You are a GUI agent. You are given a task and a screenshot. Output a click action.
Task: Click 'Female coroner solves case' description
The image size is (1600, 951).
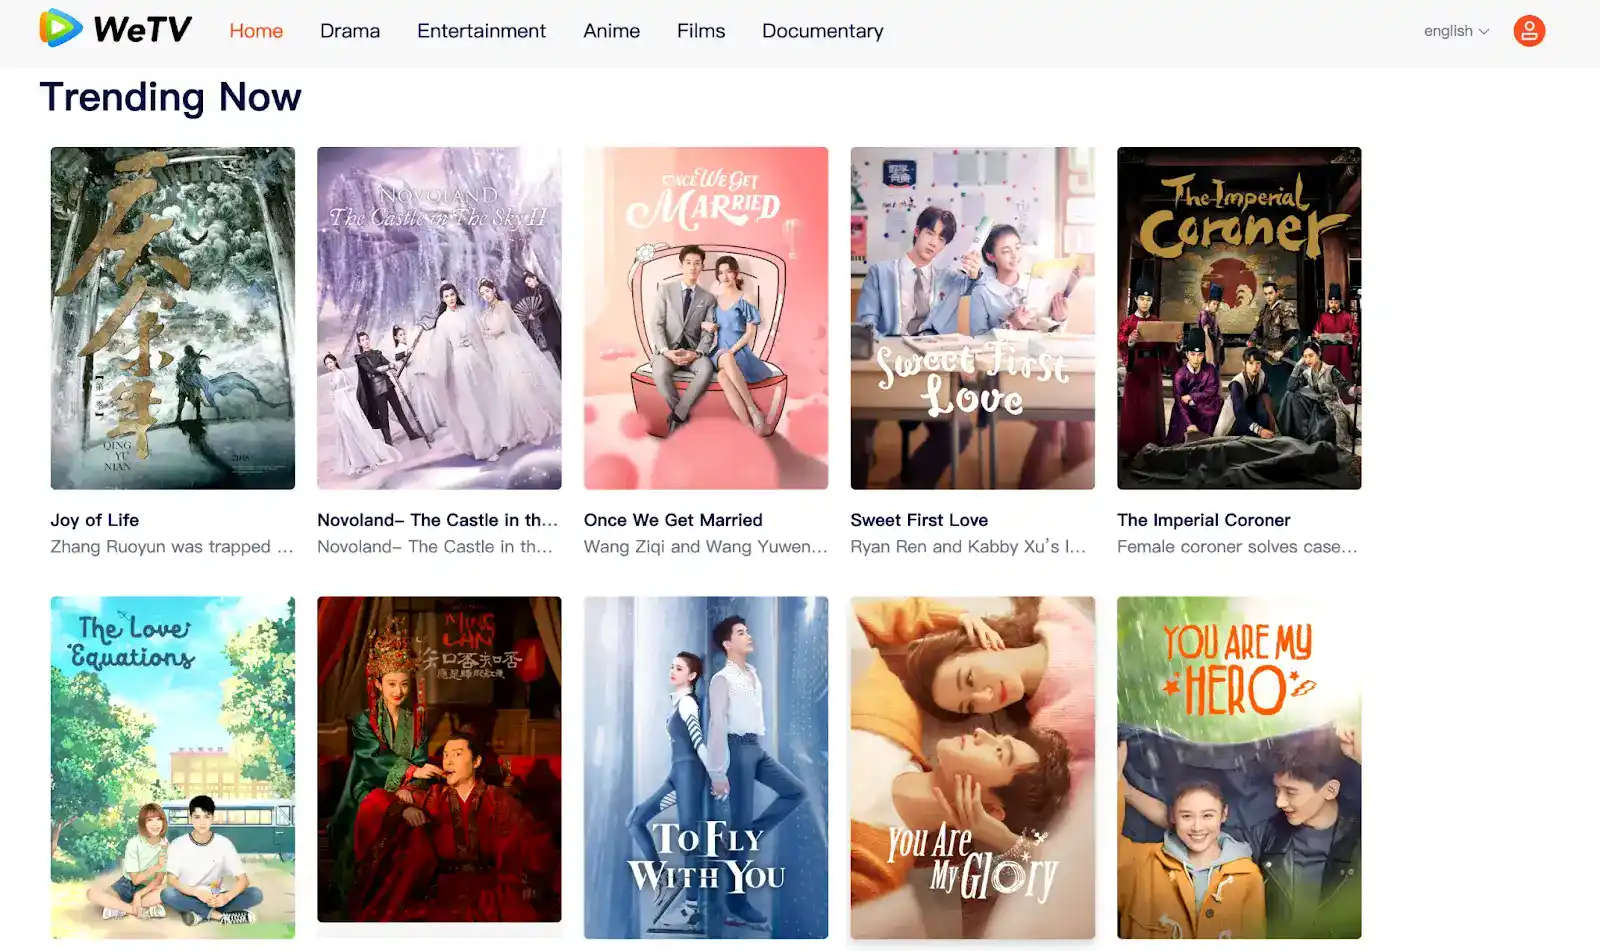[x=1237, y=547]
